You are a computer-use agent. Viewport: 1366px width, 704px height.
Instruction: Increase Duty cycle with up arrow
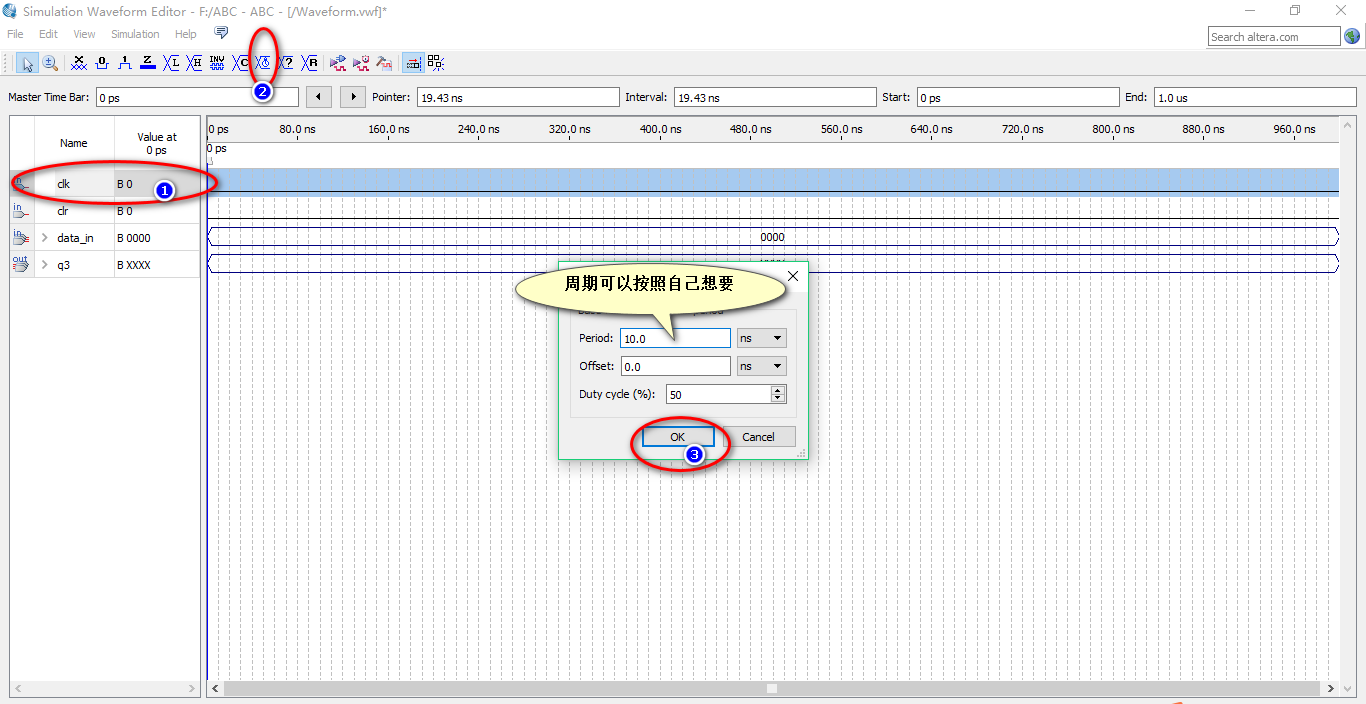[778, 390]
